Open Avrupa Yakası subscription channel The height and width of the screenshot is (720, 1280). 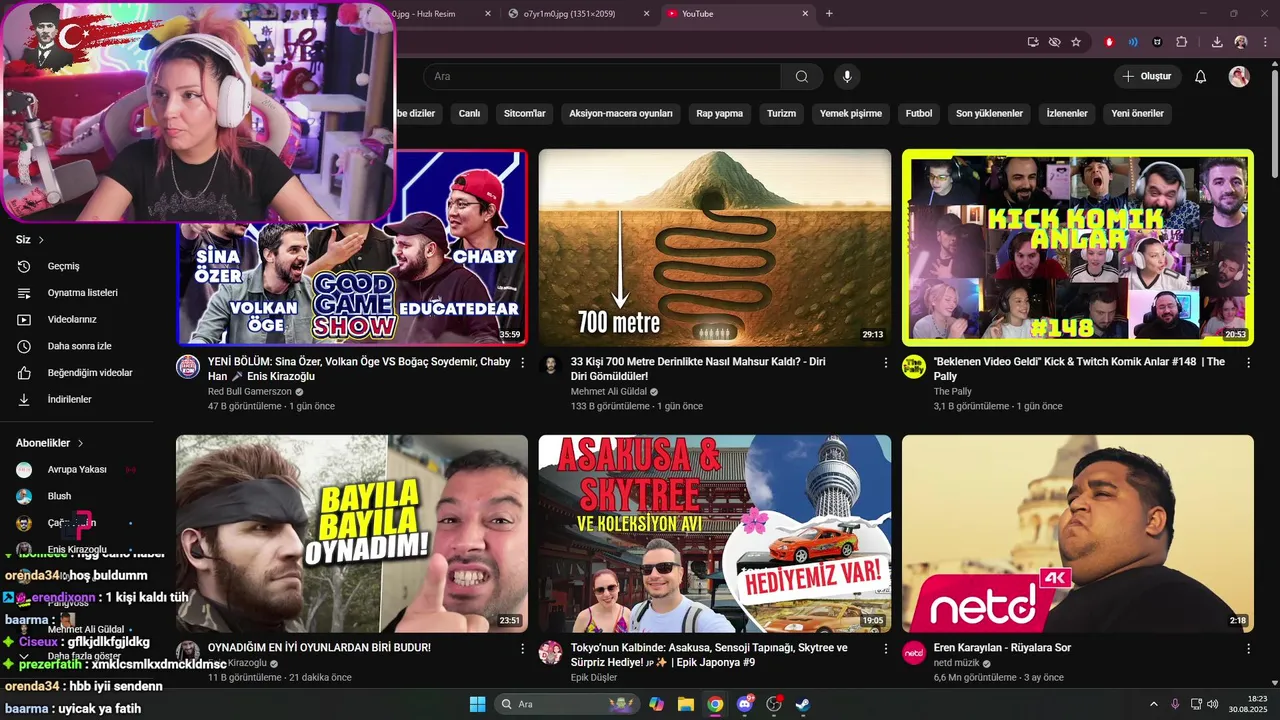tap(78, 469)
